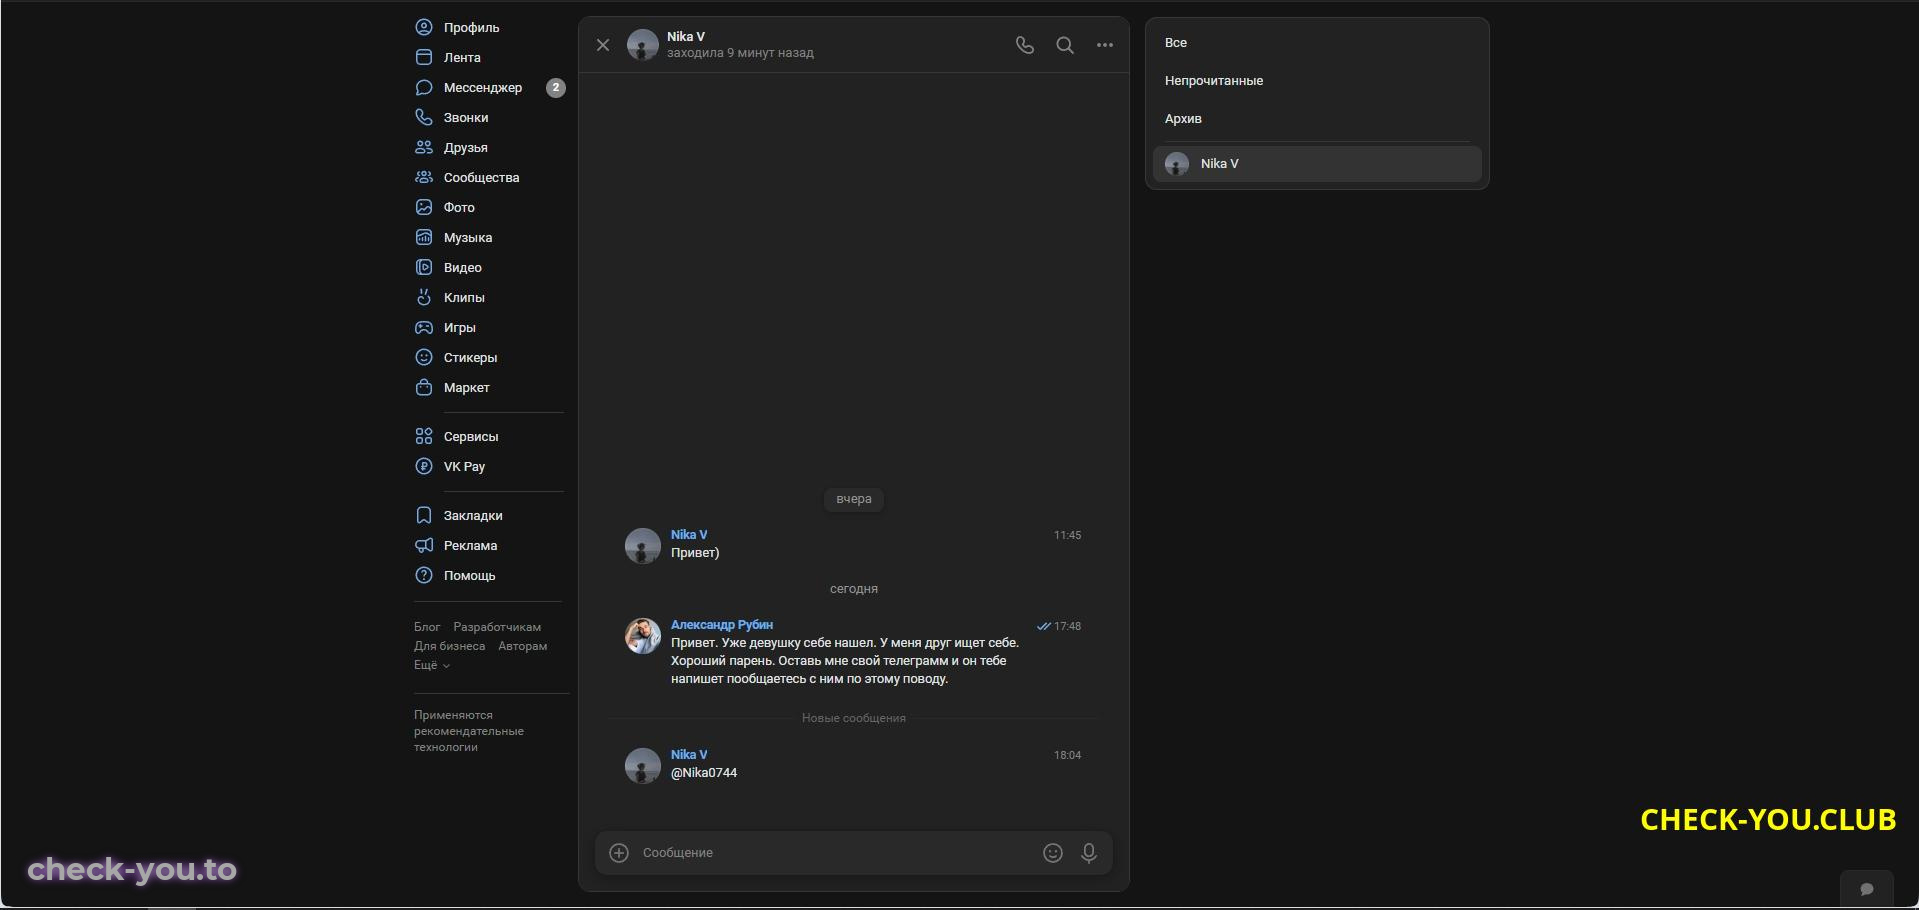Open Реклама megaphone icon
1919x910 pixels.
424,545
